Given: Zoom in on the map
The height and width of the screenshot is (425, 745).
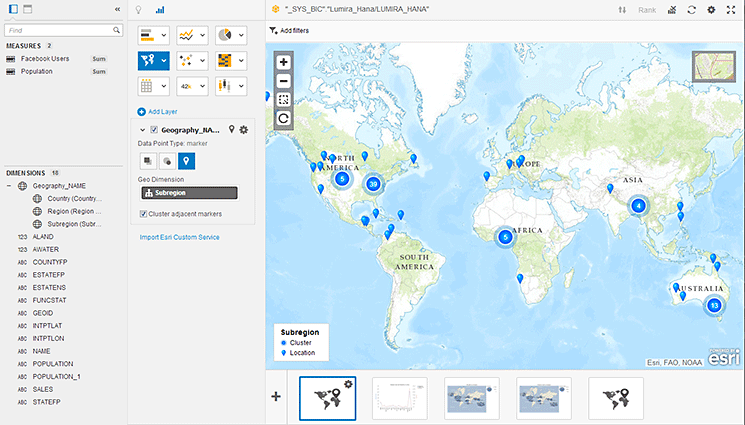Looking at the screenshot, I should [x=284, y=62].
